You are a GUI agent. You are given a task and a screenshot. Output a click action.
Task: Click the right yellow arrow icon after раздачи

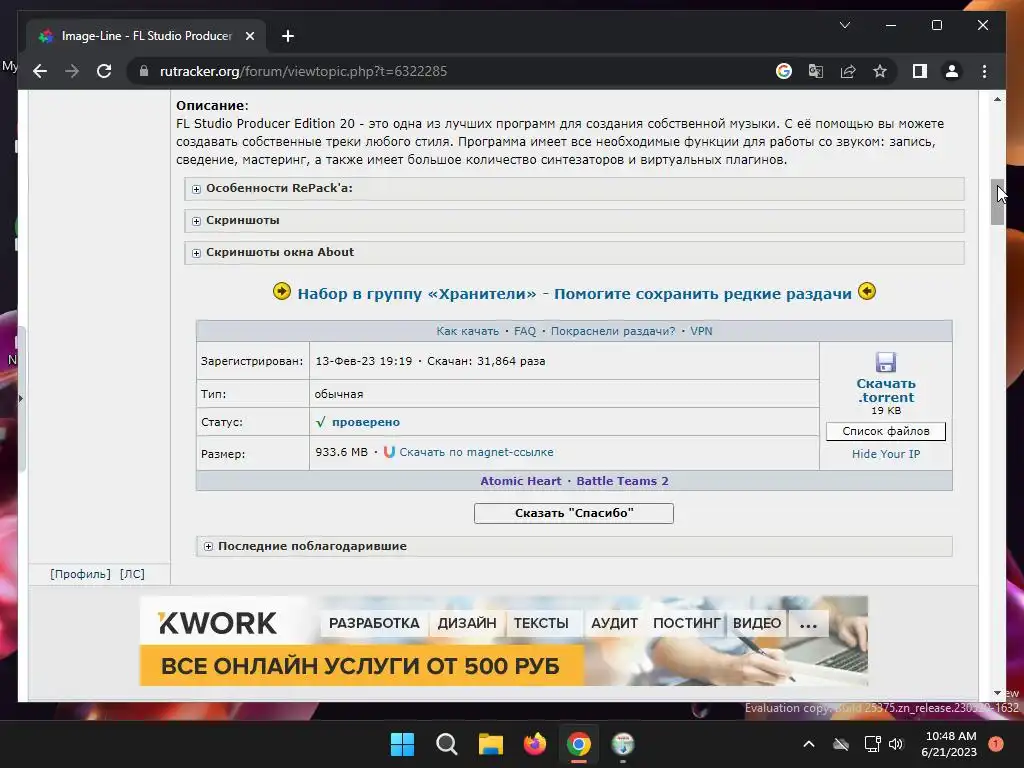click(867, 291)
